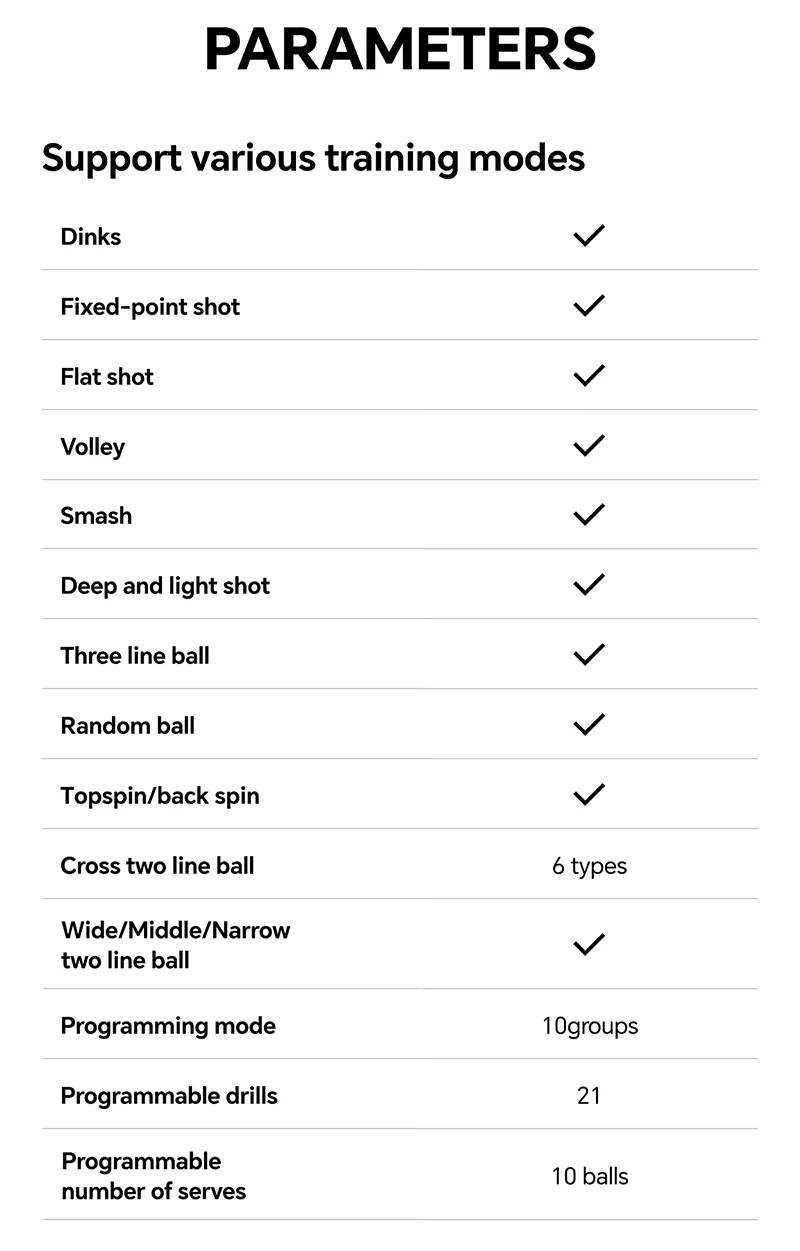Click the Support various training modes subtitle
The height and width of the screenshot is (1251, 800).
[313, 158]
